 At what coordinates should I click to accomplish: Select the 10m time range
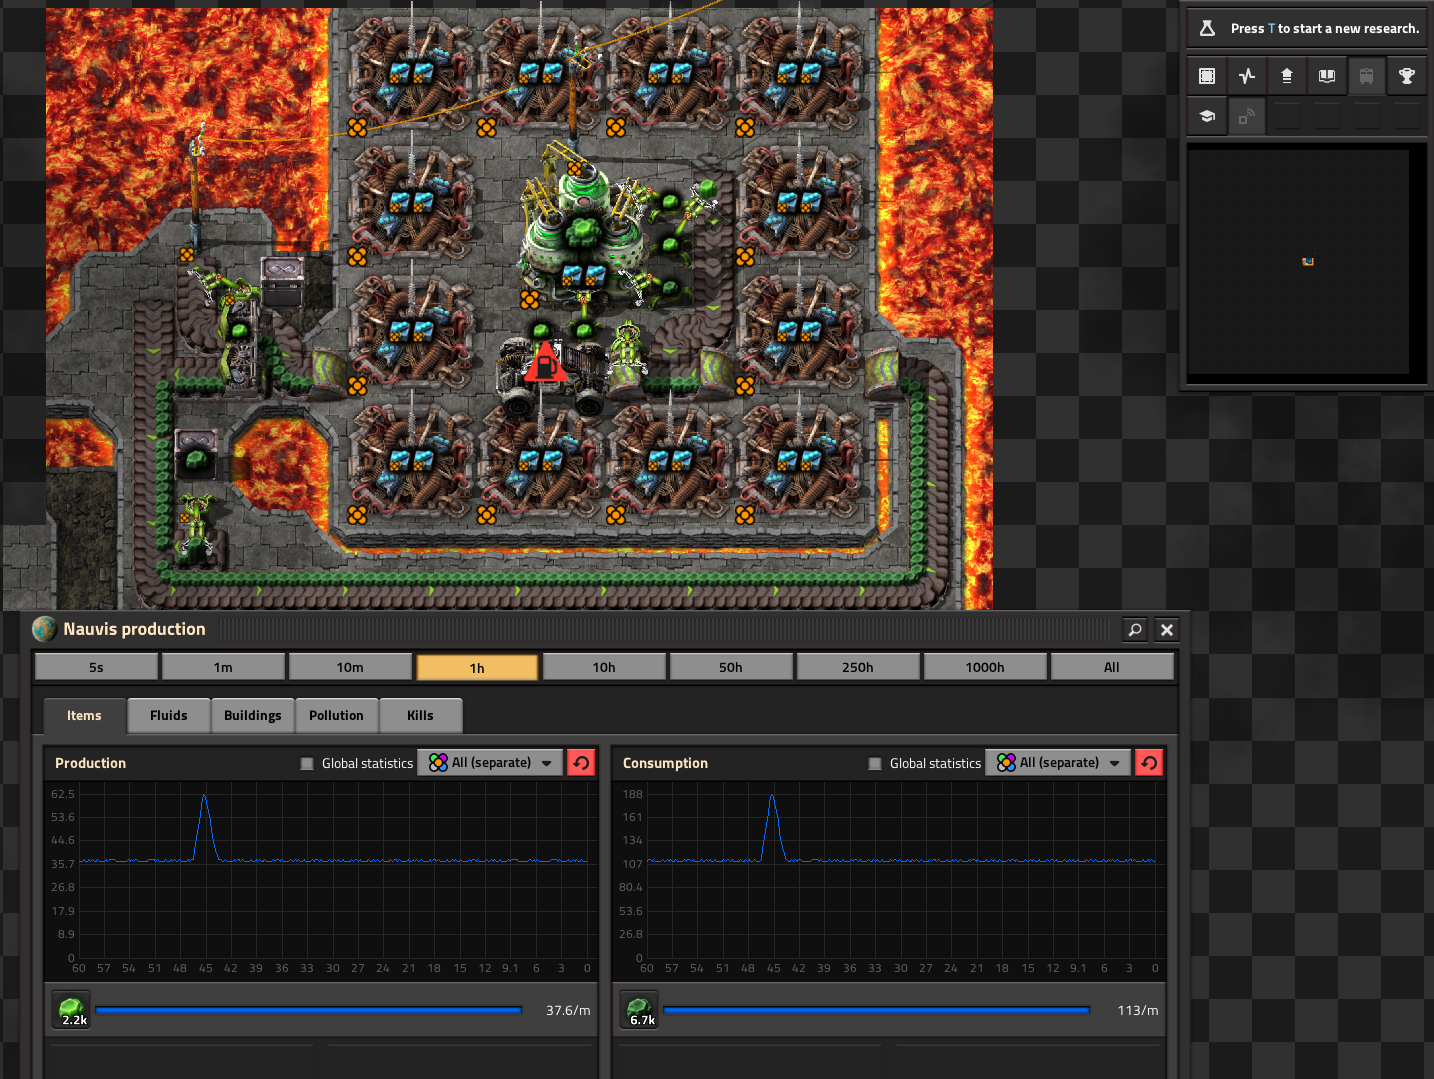click(x=350, y=667)
